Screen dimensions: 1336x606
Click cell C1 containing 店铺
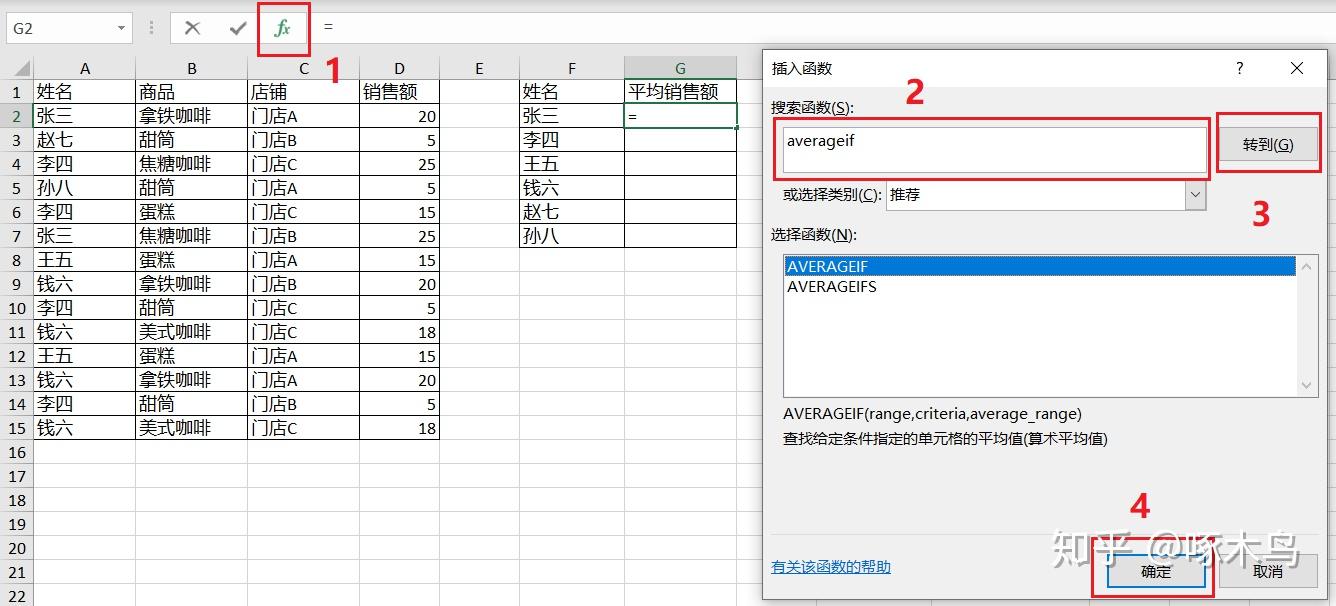coord(304,92)
